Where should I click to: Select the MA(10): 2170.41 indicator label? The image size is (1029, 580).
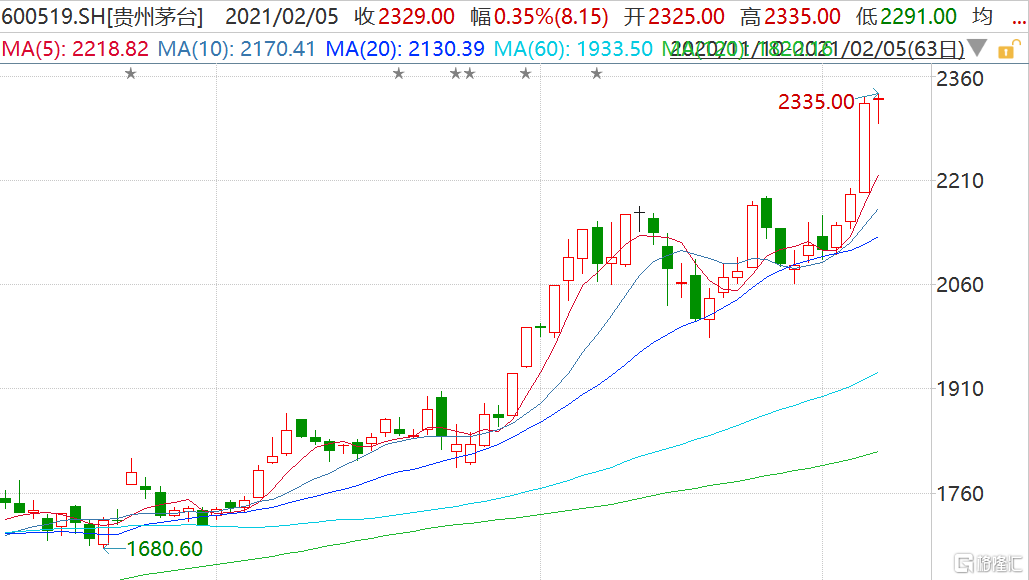click(x=237, y=49)
